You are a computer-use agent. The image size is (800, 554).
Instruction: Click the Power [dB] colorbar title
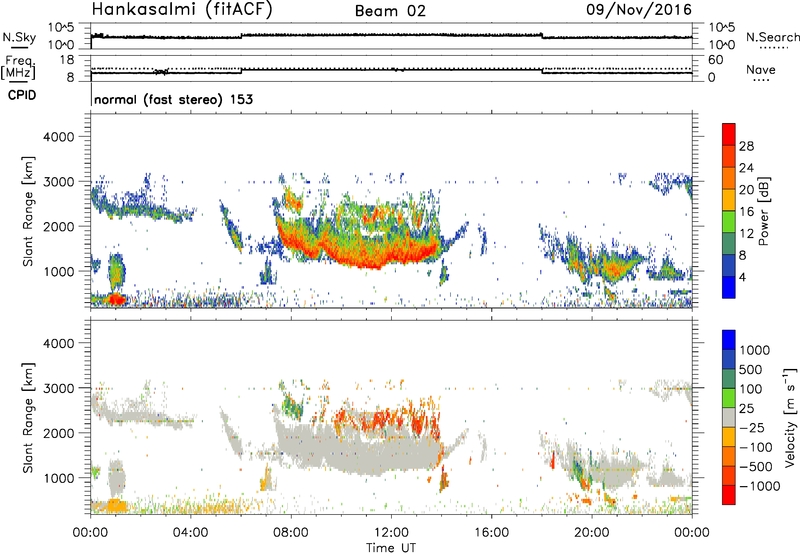point(763,211)
